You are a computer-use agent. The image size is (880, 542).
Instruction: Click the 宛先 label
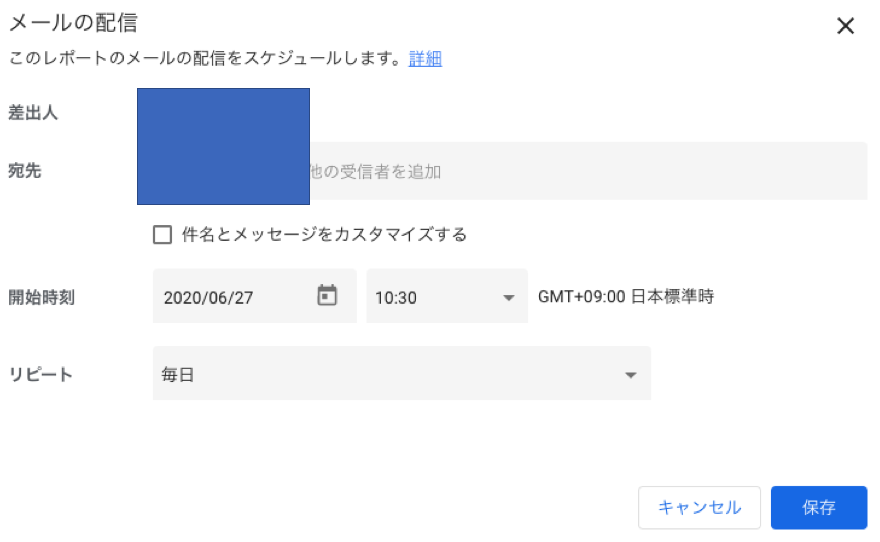click(x=25, y=171)
